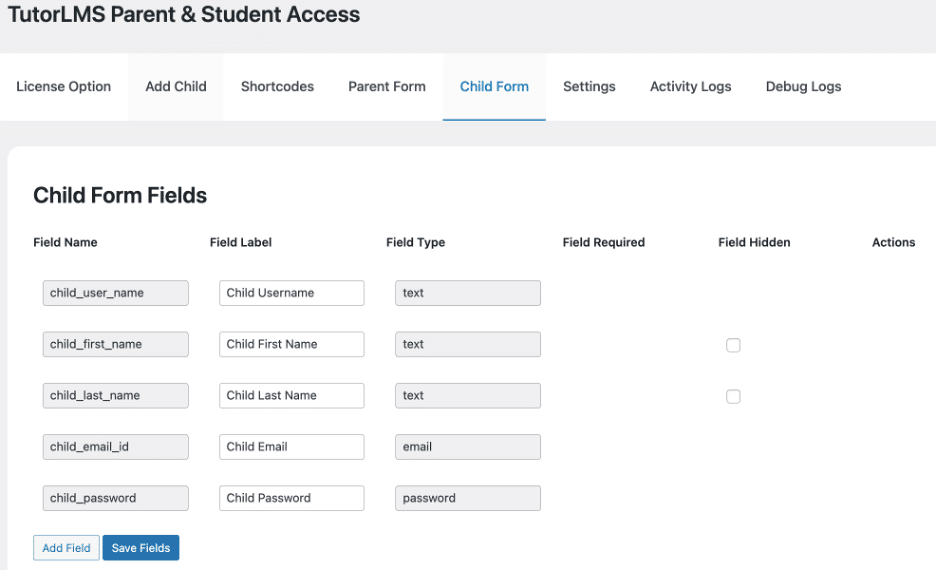Click the text type field for child_last_name
This screenshot has height=570, width=936.
pos(468,396)
